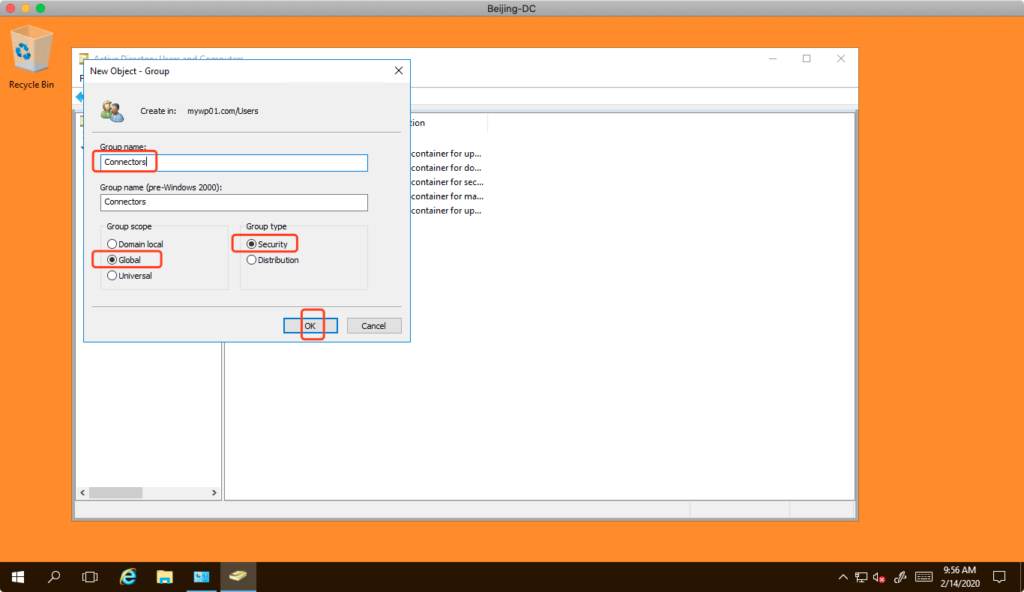Open File Explorer from the taskbar
Image resolution: width=1024 pixels, height=592 pixels.
[165, 577]
